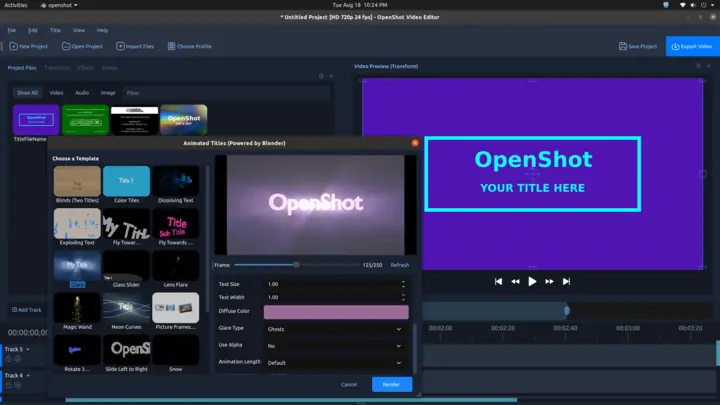The image size is (720, 405).
Task: Toggle the lock icon on Track 4
Action: pyautogui.click(x=9, y=385)
